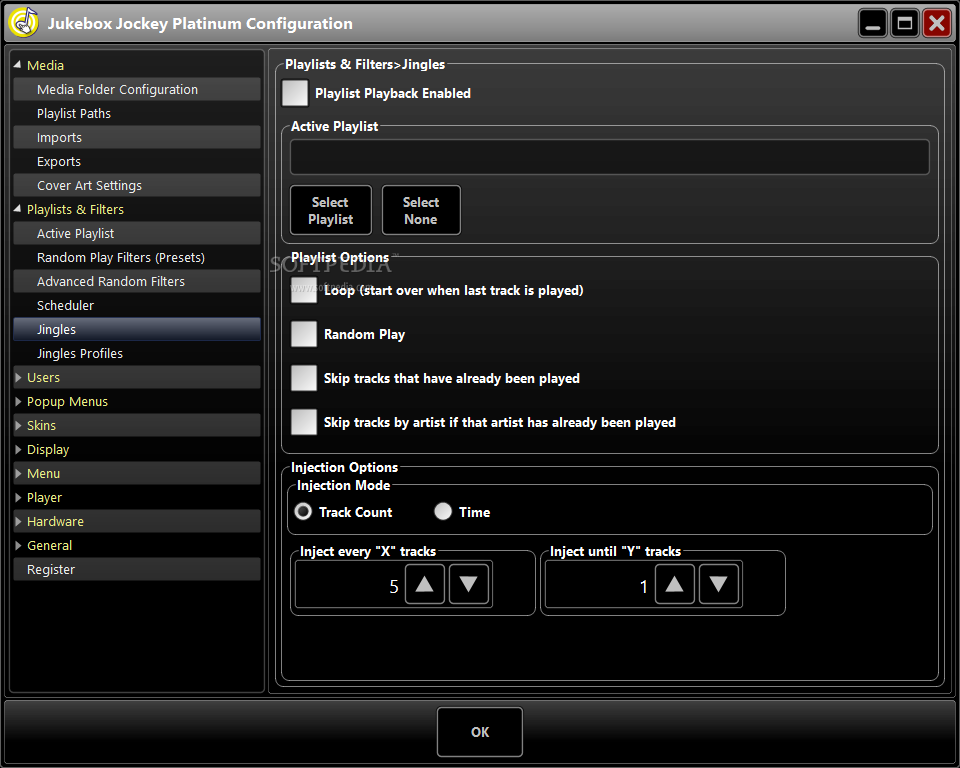Click the Select None button
The height and width of the screenshot is (768, 960).
[x=421, y=210]
